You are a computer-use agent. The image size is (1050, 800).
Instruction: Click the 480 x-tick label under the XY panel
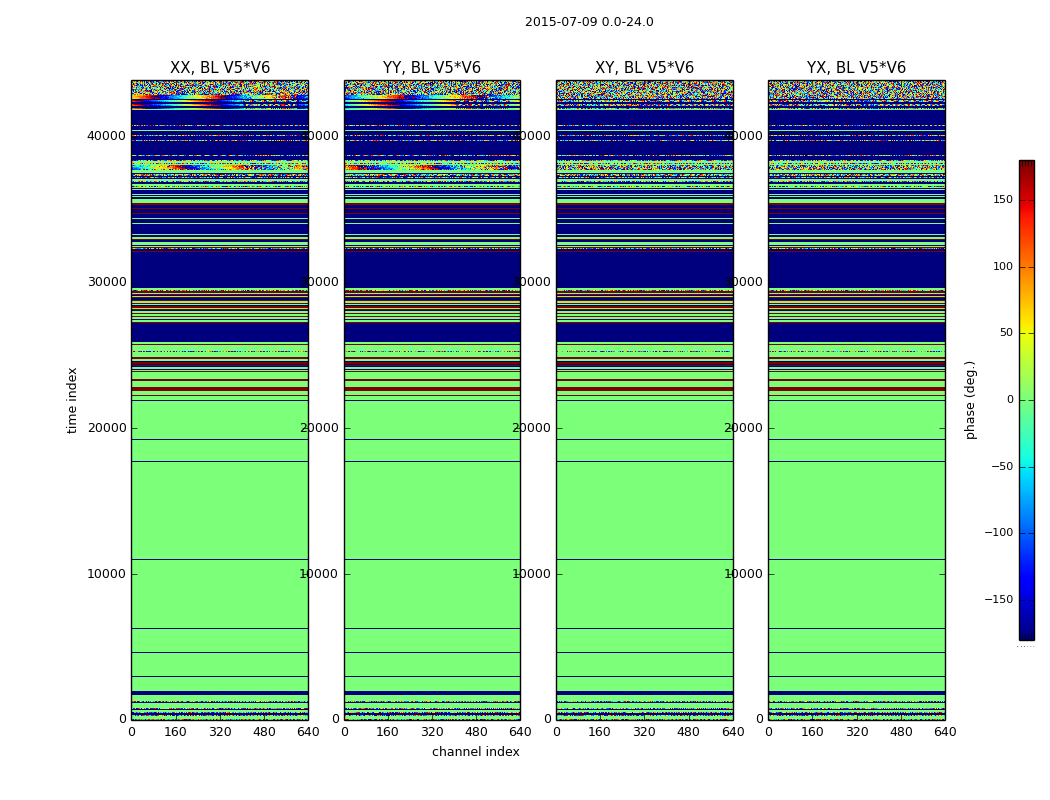(689, 732)
